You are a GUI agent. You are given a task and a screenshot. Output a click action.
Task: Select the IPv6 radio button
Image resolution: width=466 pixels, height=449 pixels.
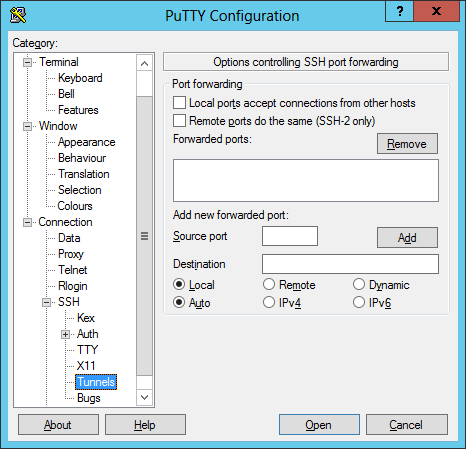coord(359,302)
